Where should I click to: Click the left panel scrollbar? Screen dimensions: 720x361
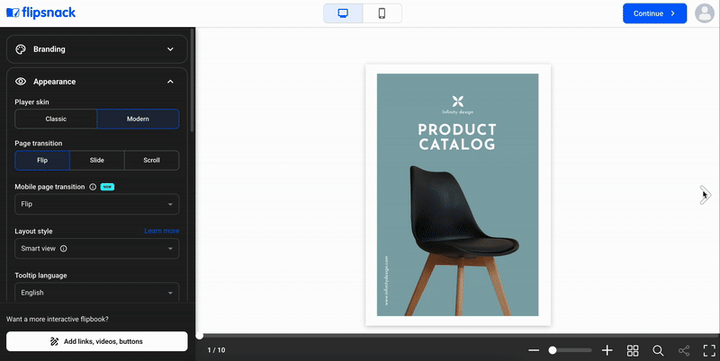192,80
